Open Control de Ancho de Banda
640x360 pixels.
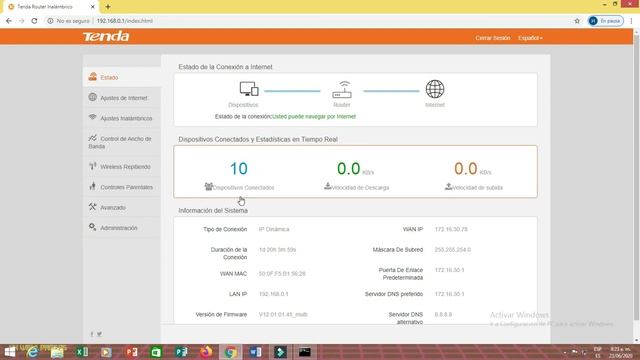coord(122,142)
